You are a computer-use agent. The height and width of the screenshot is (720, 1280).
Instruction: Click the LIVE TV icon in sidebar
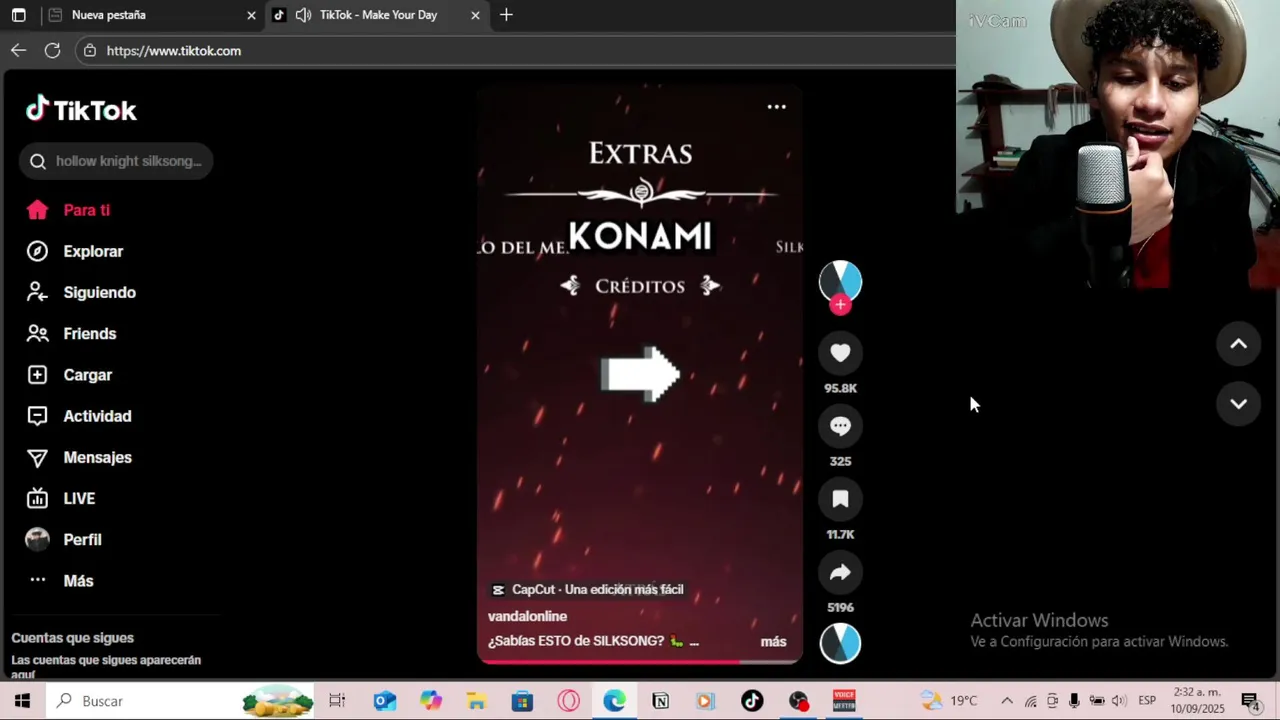coord(37,498)
